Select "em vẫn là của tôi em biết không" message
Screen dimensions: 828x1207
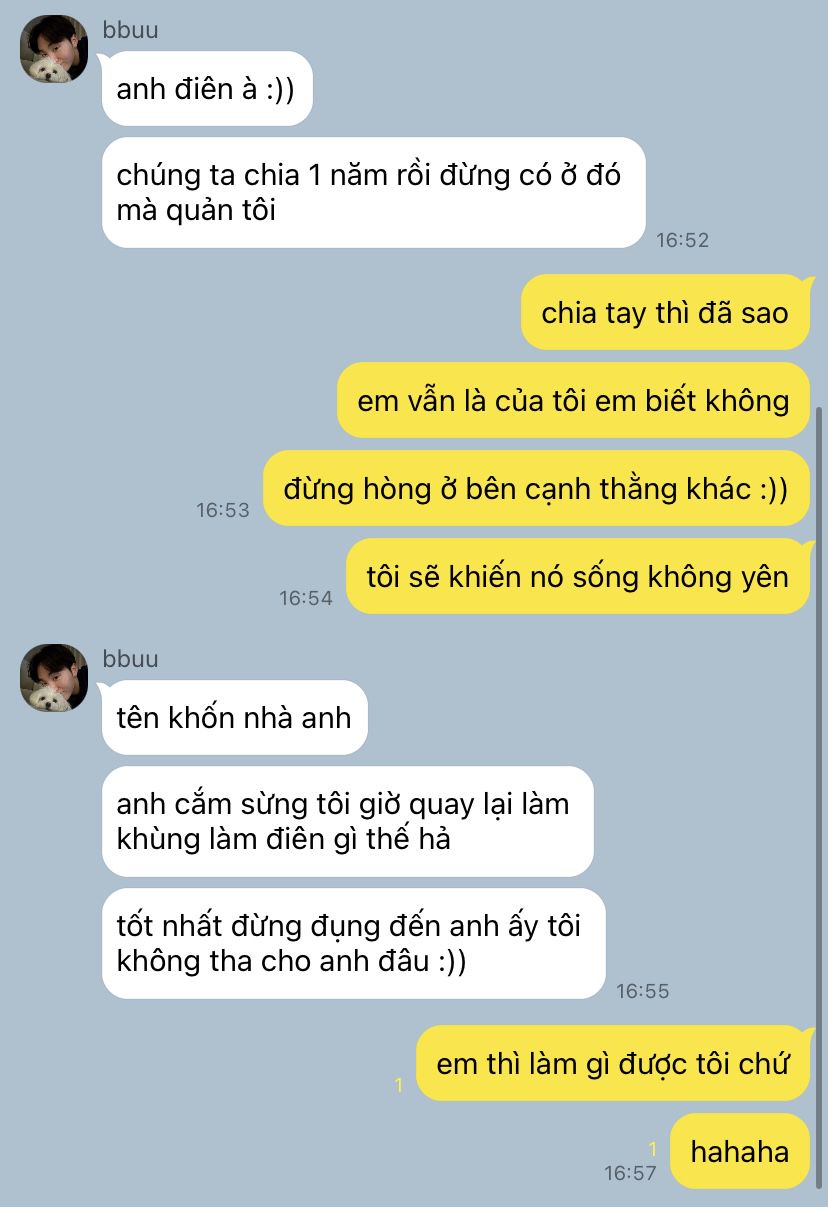coord(573,400)
